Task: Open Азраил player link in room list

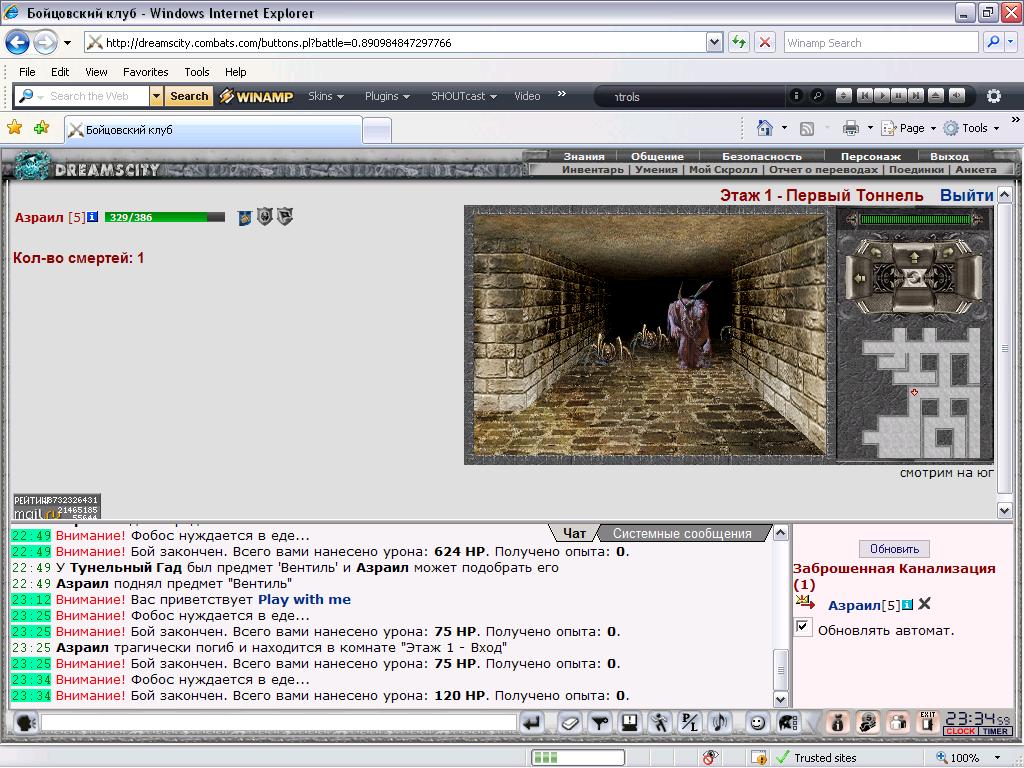Action: [x=854, y=605]
